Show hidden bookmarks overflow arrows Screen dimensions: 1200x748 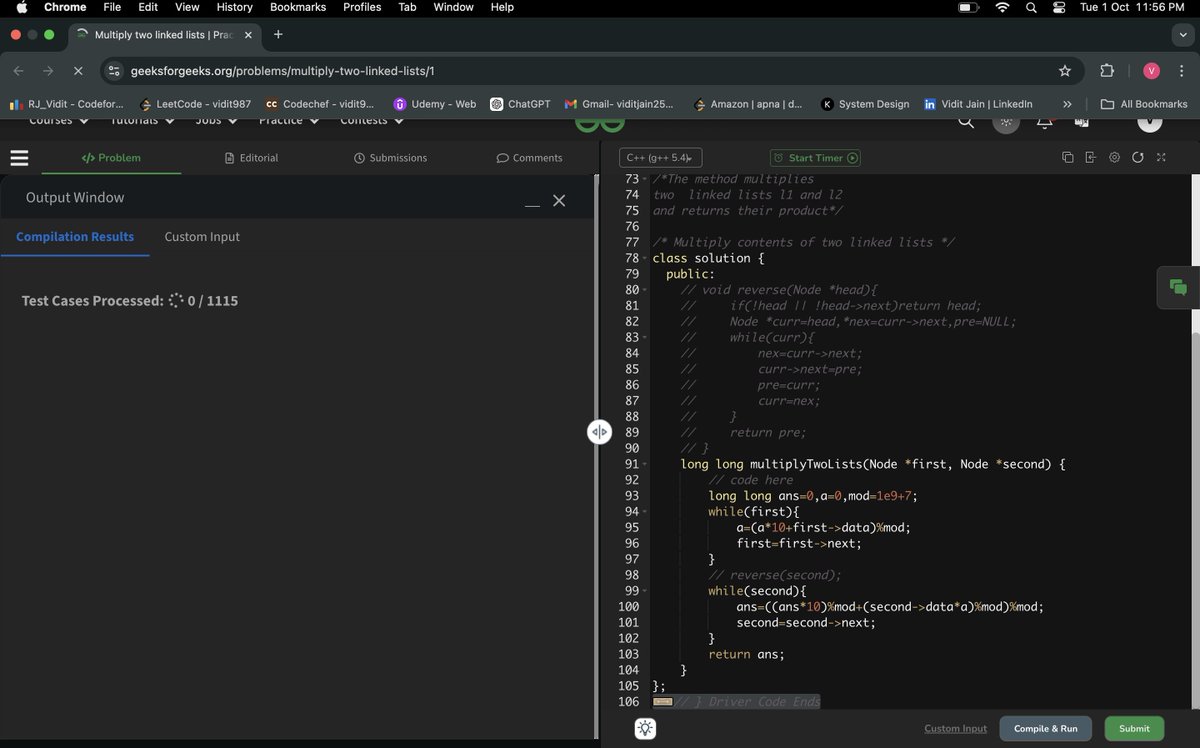click(x=1067, y=104)
